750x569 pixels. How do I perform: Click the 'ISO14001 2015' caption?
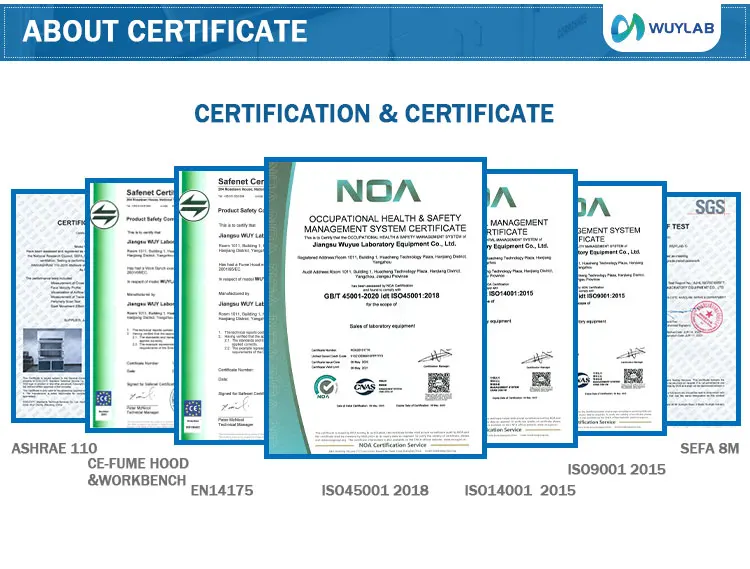click(x=520, y=490)
